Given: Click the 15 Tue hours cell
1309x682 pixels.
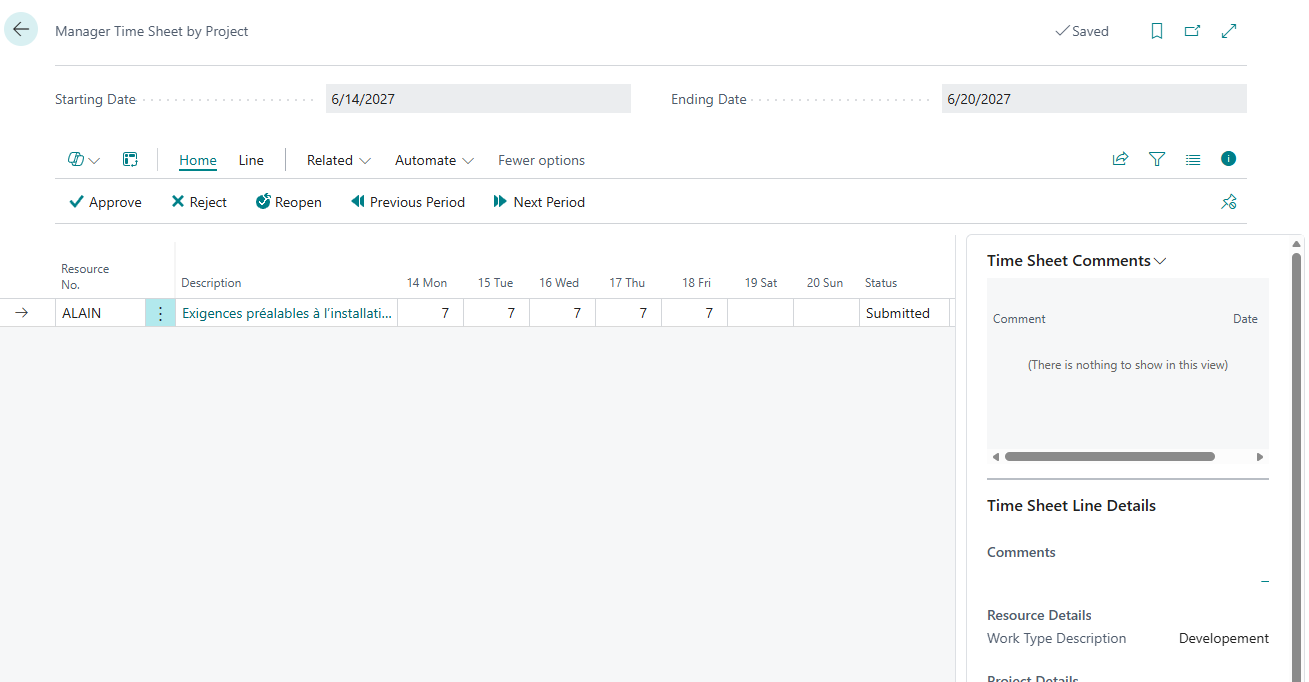Looking at the screenshot, I should click(496, 313).
